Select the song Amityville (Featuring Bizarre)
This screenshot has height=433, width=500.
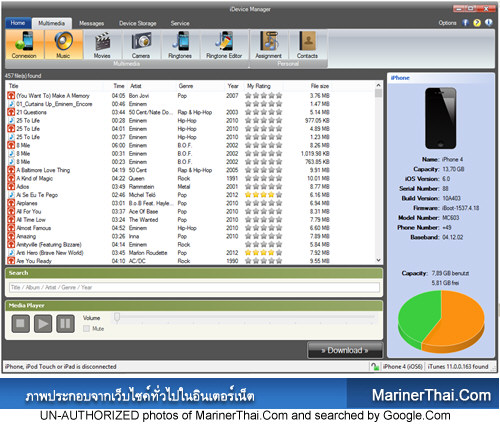click(x=49, y=245)
